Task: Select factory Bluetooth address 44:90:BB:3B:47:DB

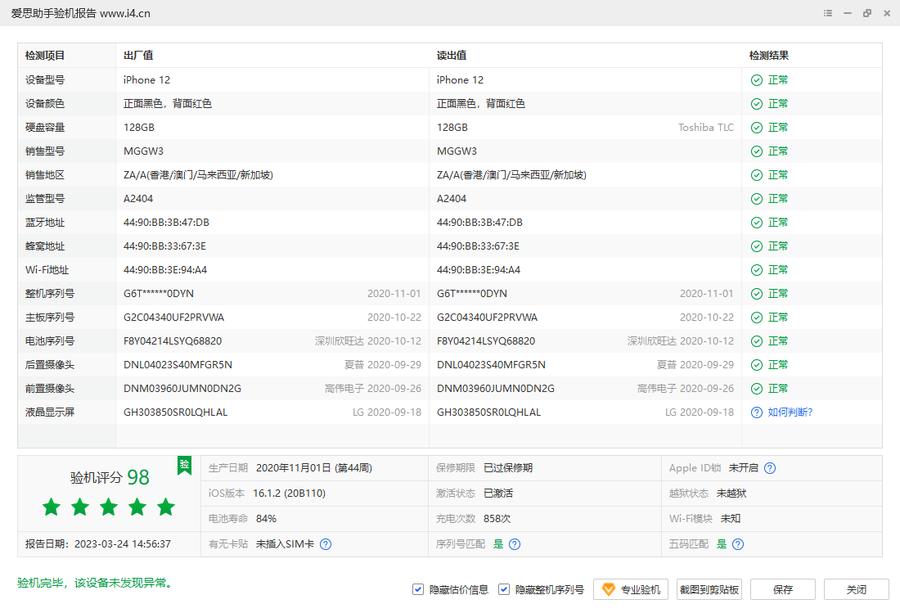Action: 166,222
